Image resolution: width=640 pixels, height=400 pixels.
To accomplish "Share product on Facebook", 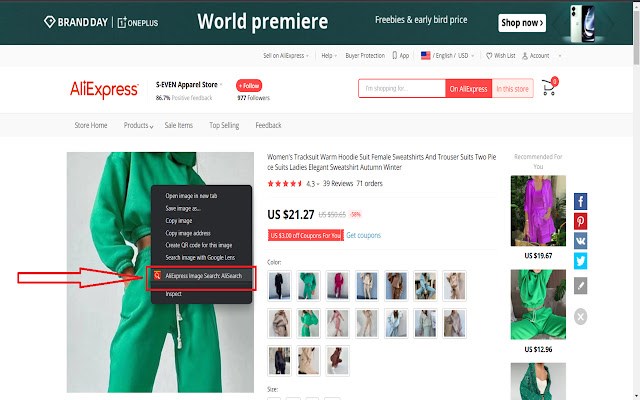I will point(580,201).
